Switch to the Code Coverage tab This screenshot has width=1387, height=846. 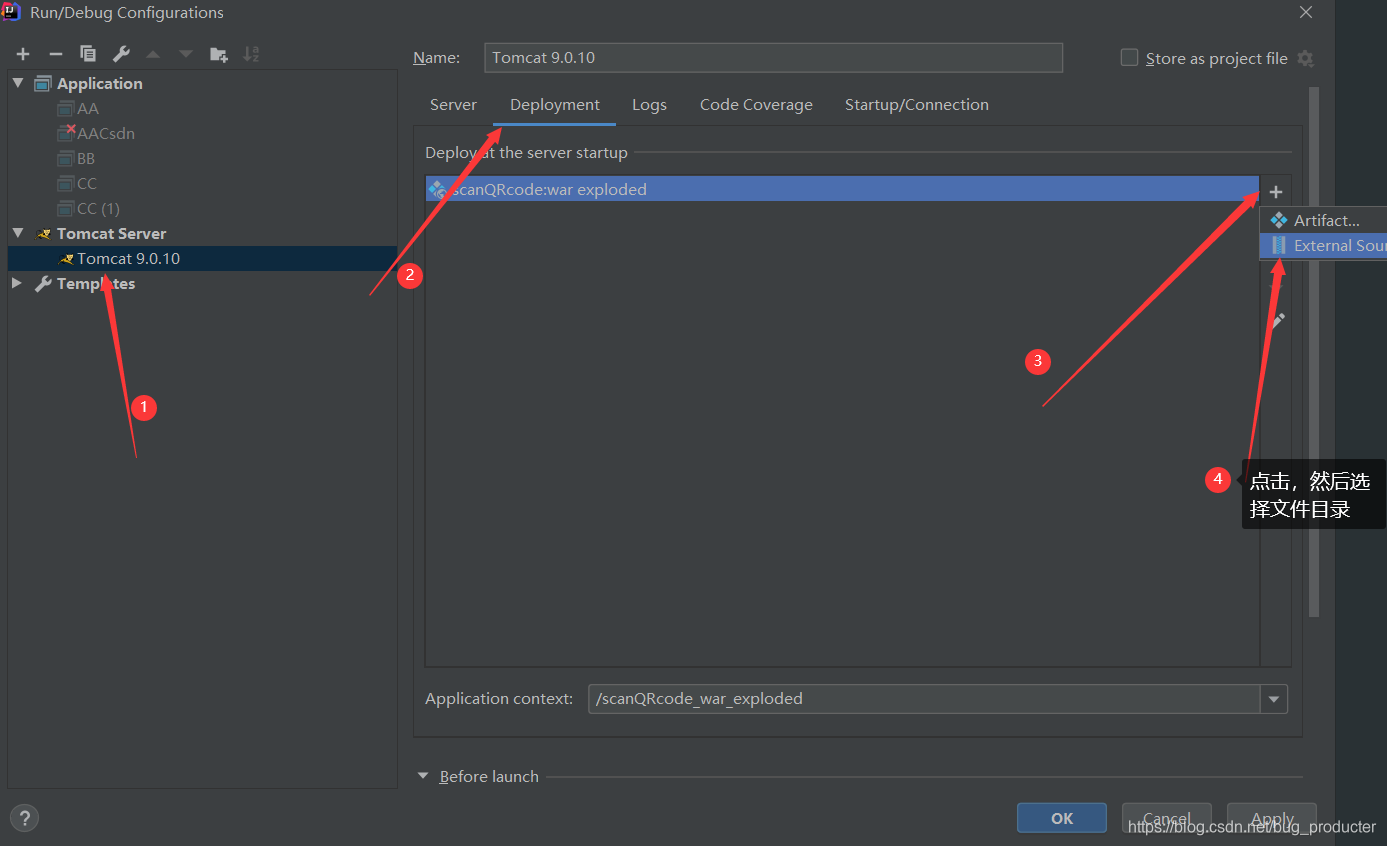pyautogui.click(x=756, y=105)
